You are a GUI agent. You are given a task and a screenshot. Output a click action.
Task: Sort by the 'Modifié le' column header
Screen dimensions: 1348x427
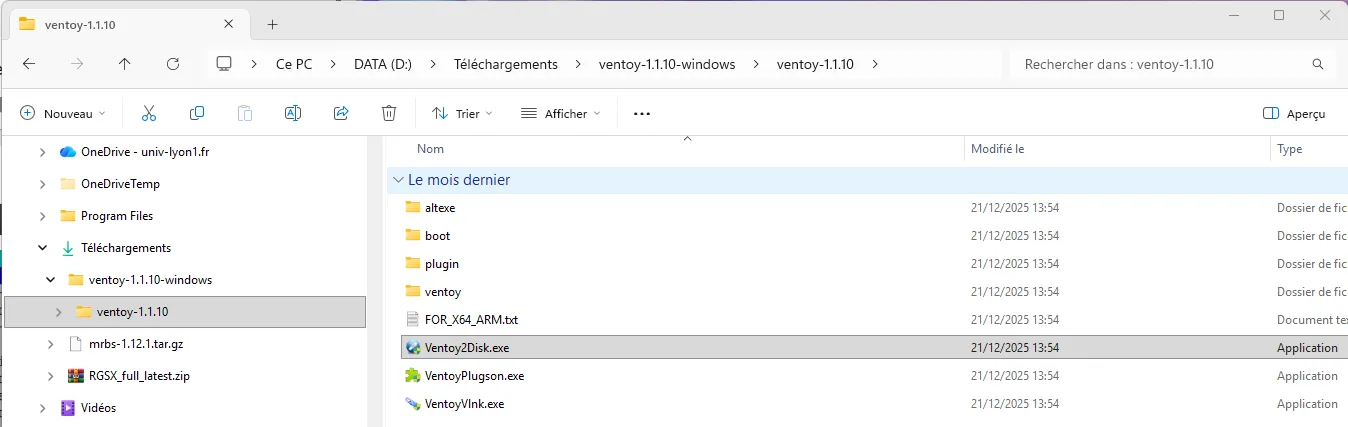pyautogui.click(x=998, y=149)
